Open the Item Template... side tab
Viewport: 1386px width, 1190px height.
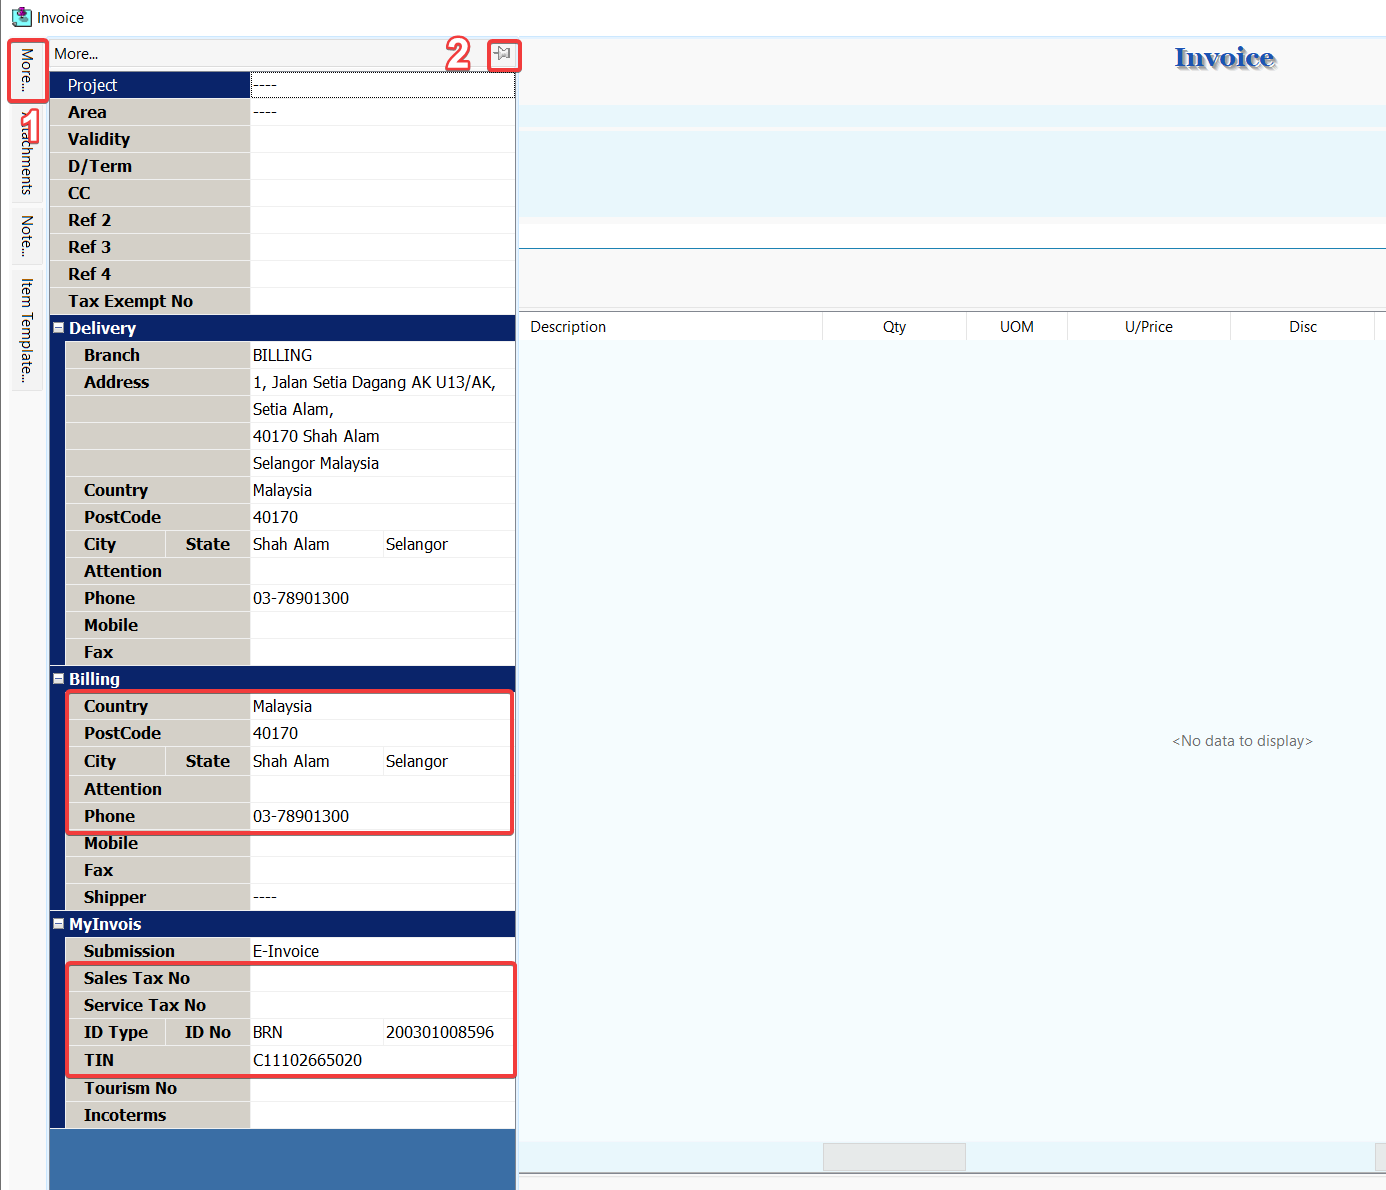click(x=27, y=330)
